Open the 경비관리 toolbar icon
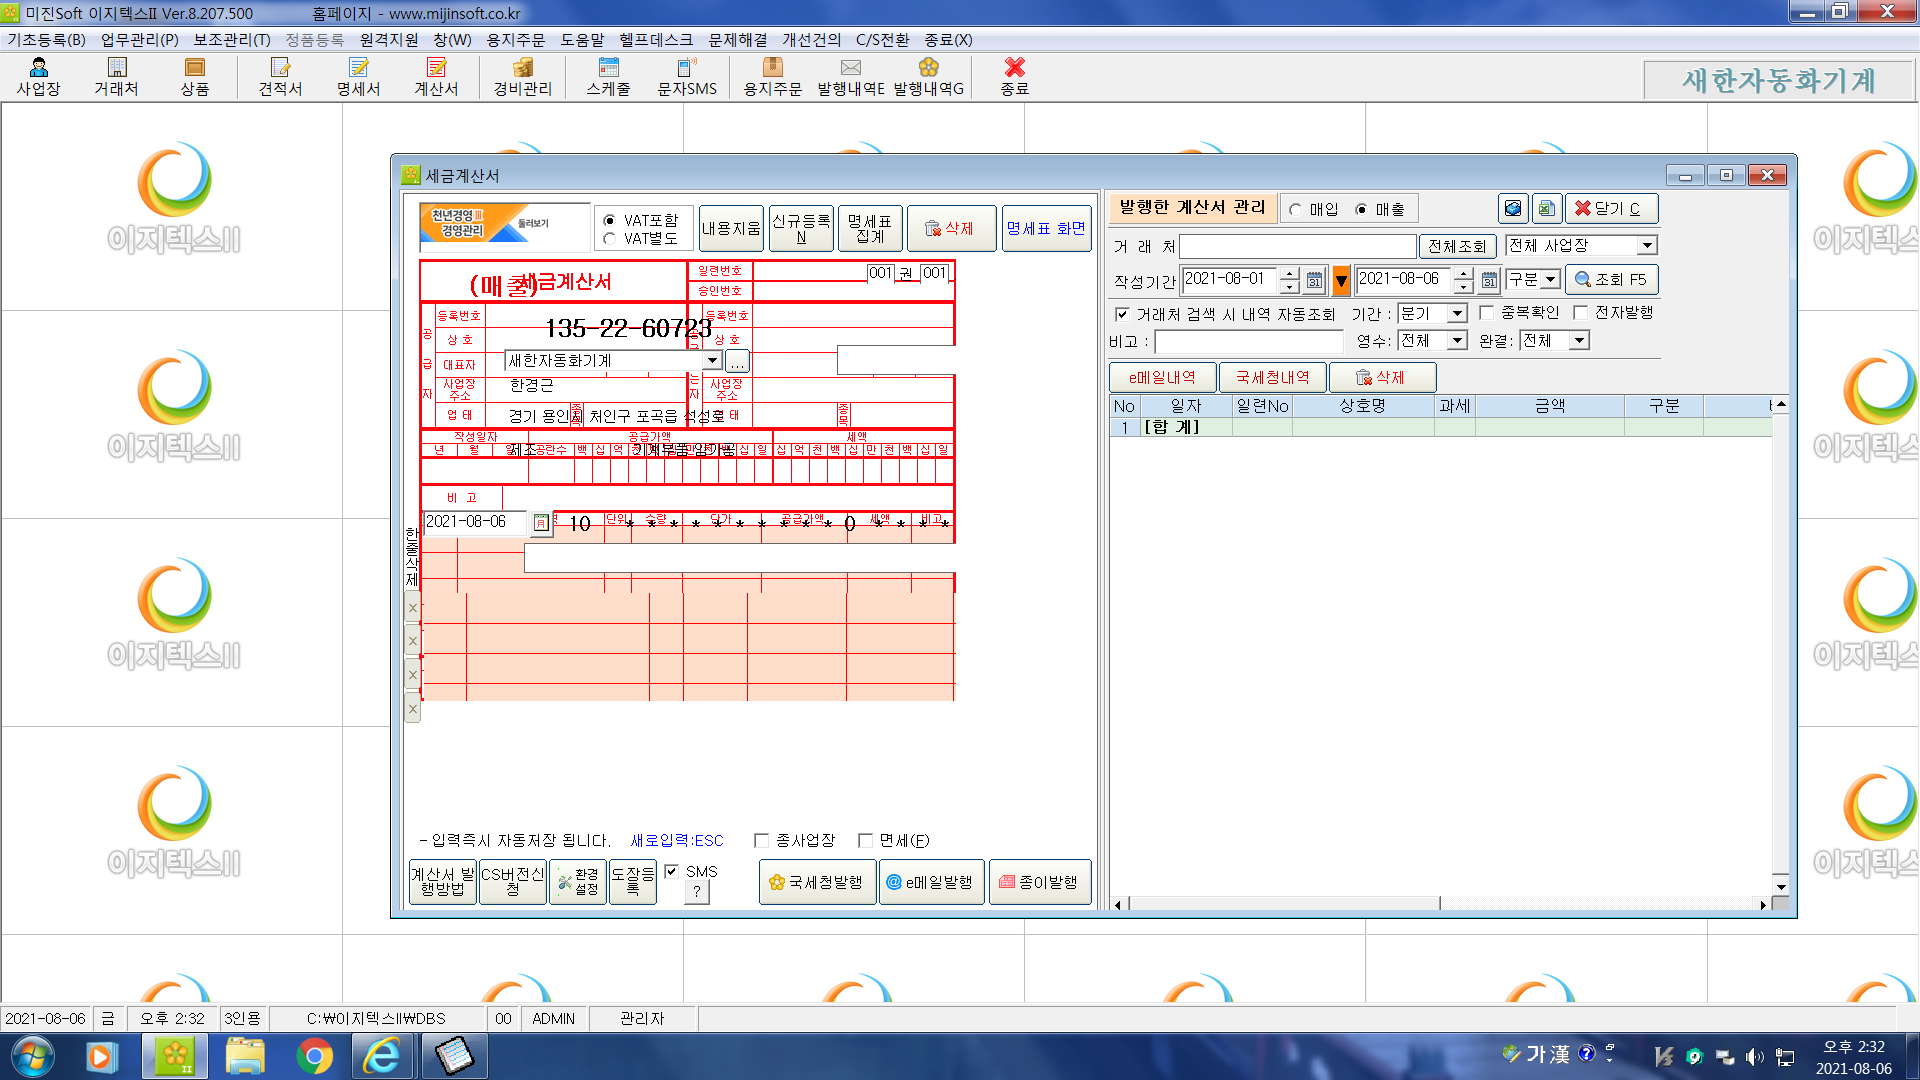This screenshot has height=1080, width=1920. coord(522,76)
